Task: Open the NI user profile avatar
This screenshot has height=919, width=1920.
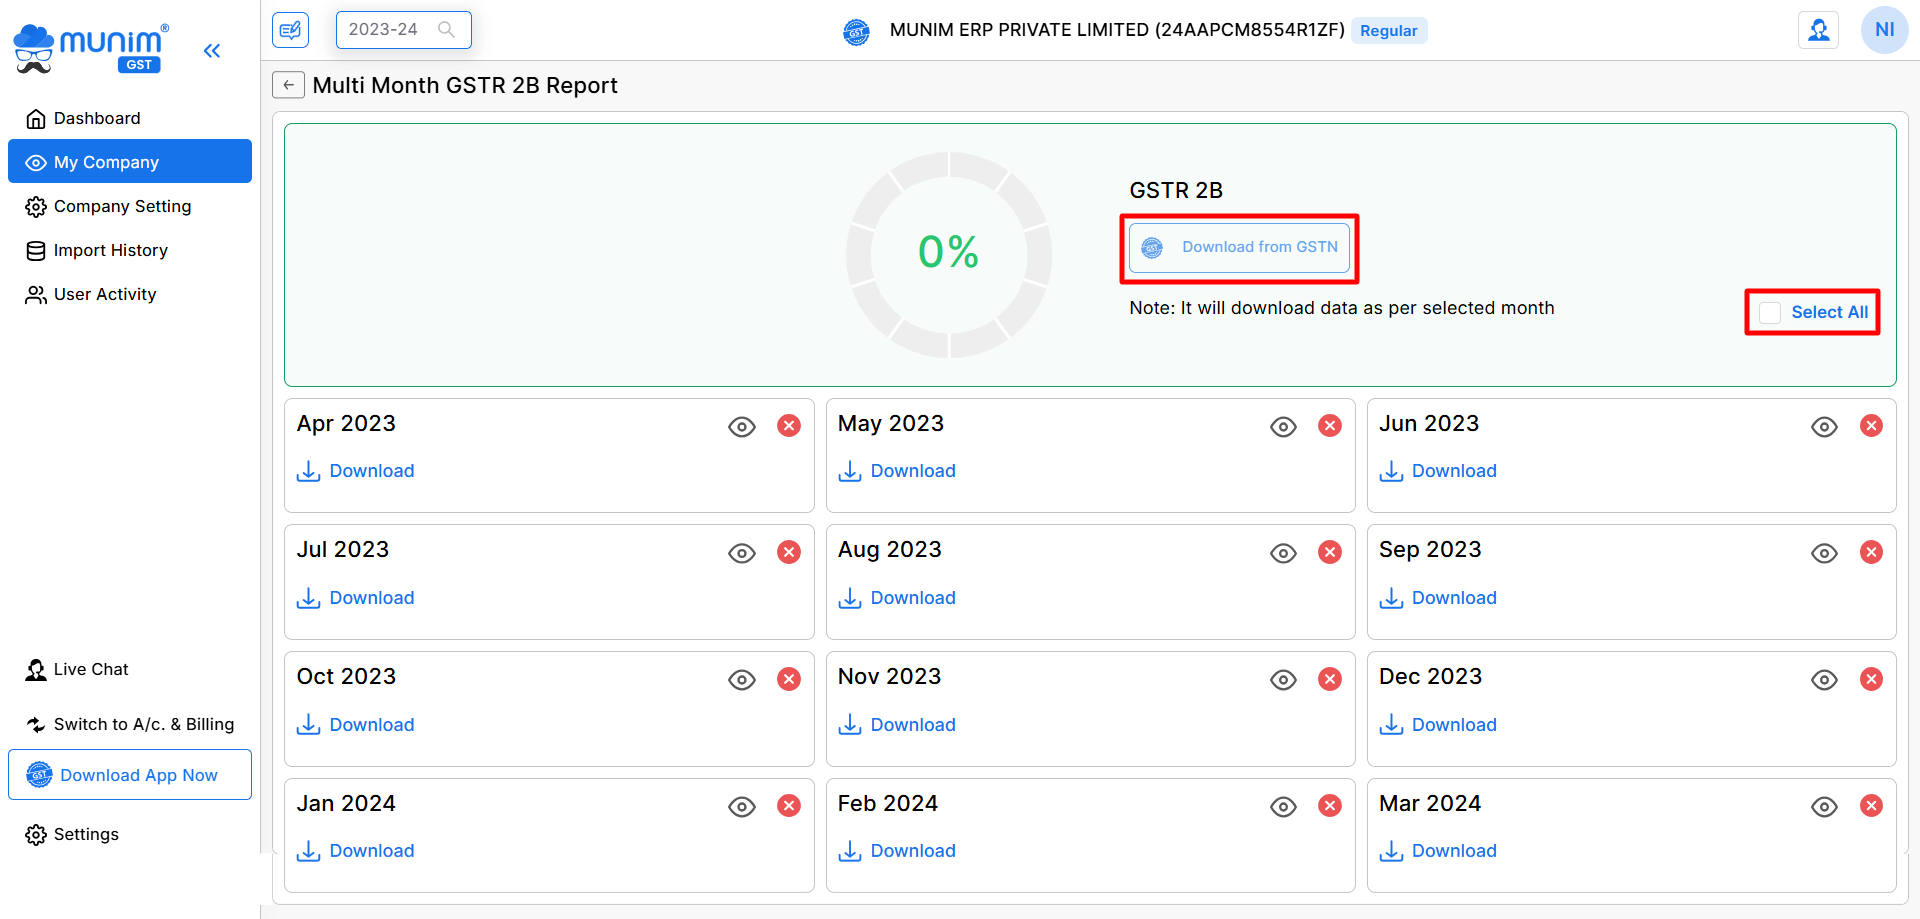Action: (x=1884, y=30)
